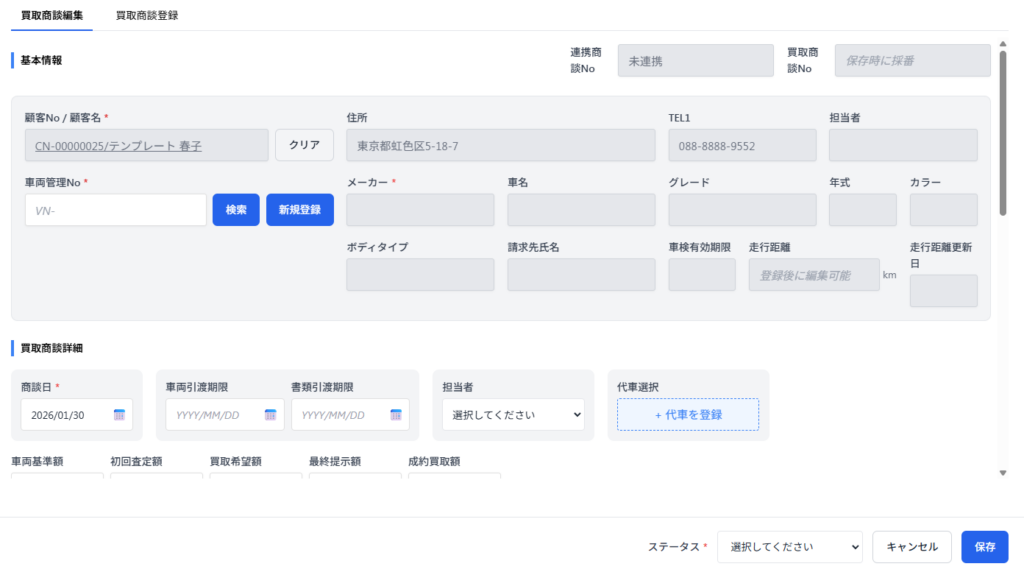
Task: Click the 新規登録 button
Action: pyautogui.click(x=299, y=210)
